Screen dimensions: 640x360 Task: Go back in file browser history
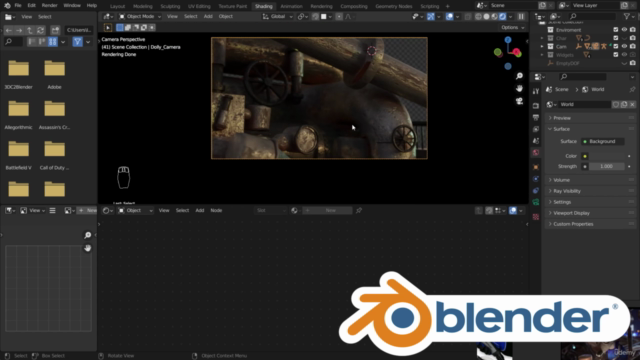click(x=9, y=30)
